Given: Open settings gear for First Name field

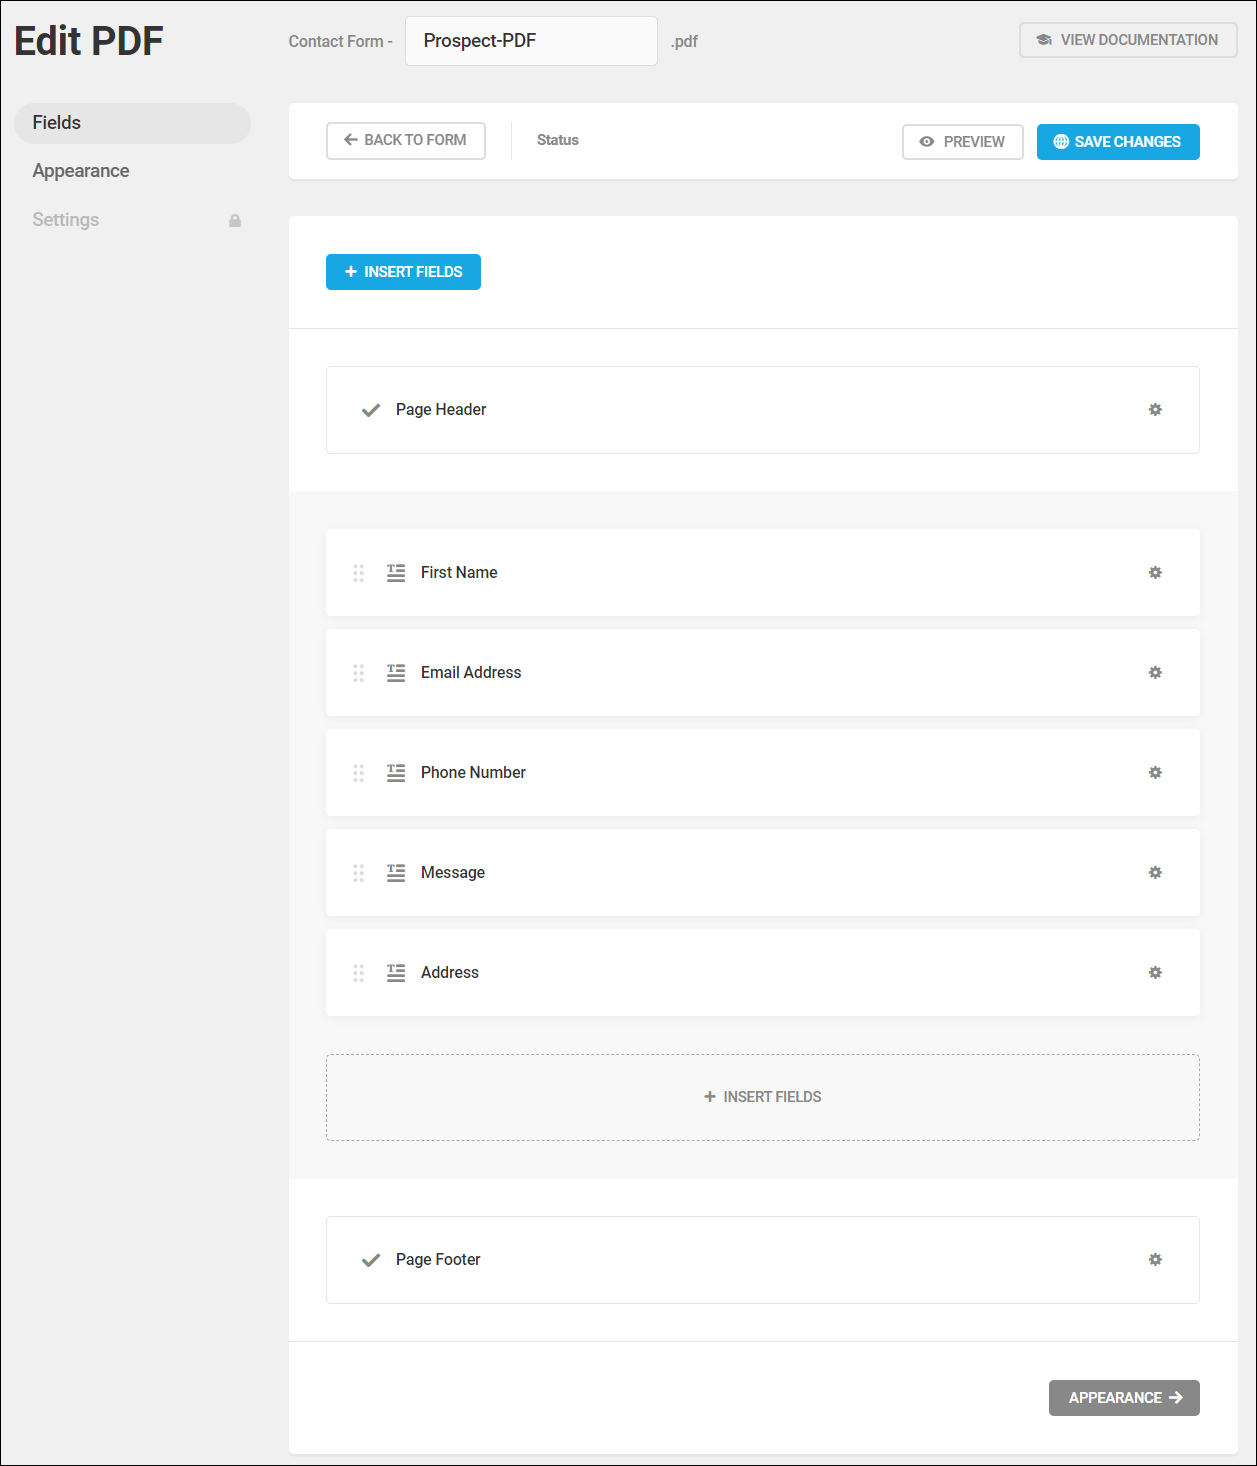Looking at the screenshot, I should (1155, 573).
